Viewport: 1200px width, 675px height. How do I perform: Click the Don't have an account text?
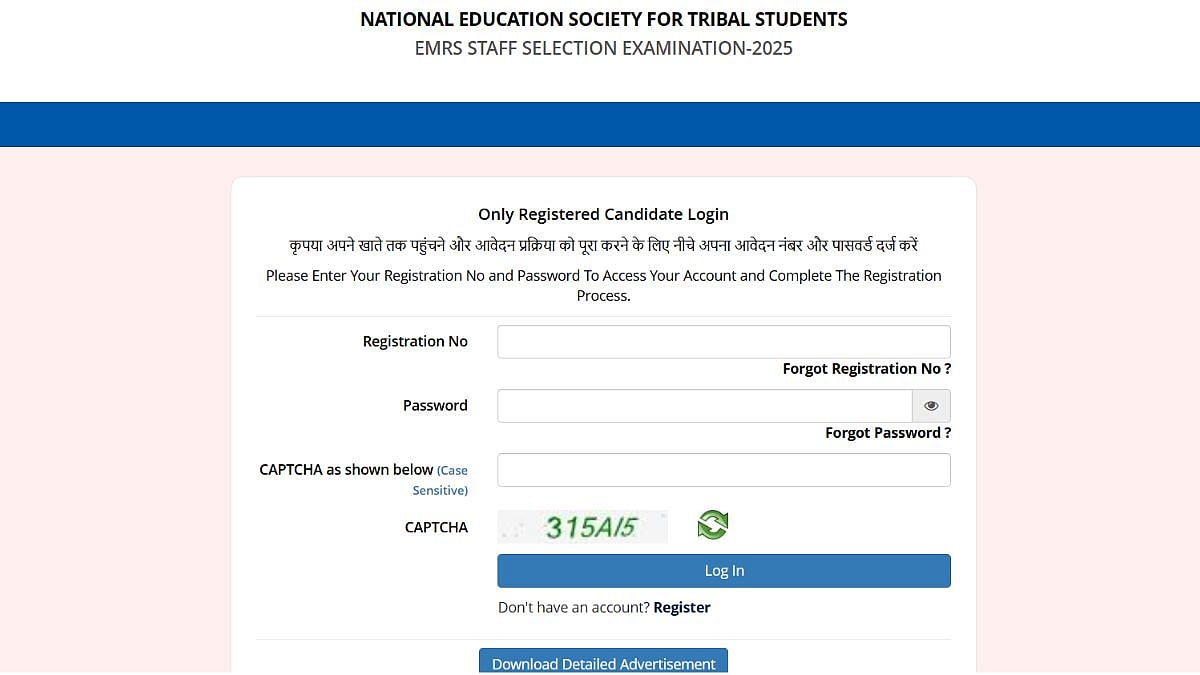pos(575,606)
